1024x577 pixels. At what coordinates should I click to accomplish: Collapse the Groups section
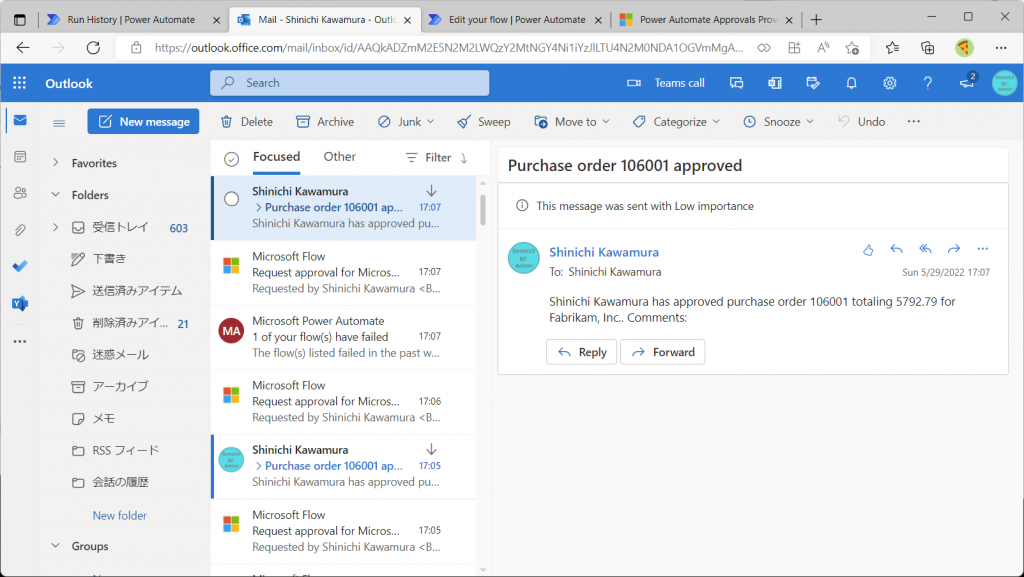click(x=56, y=546)
